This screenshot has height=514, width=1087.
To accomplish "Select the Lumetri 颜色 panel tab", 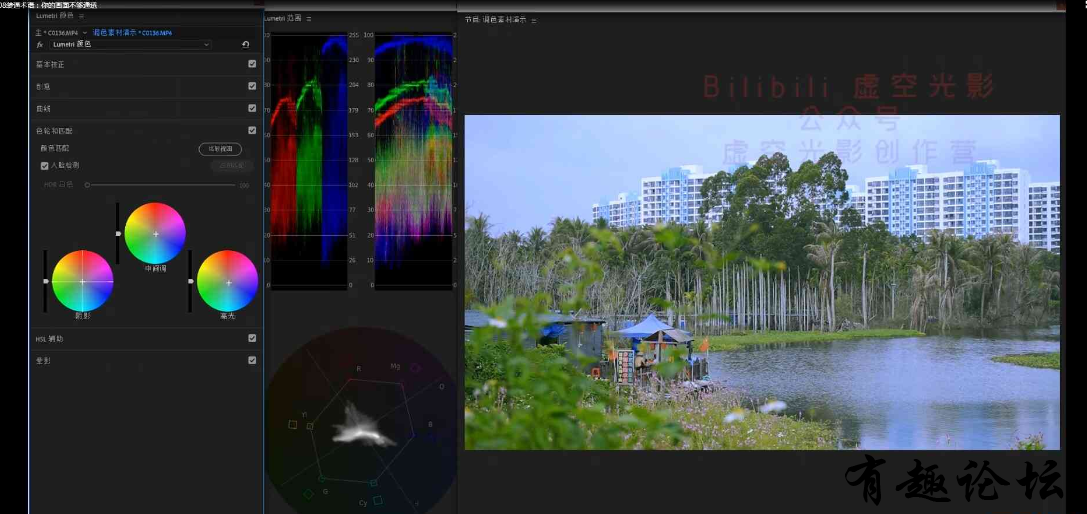I will (x=55, y=15).
